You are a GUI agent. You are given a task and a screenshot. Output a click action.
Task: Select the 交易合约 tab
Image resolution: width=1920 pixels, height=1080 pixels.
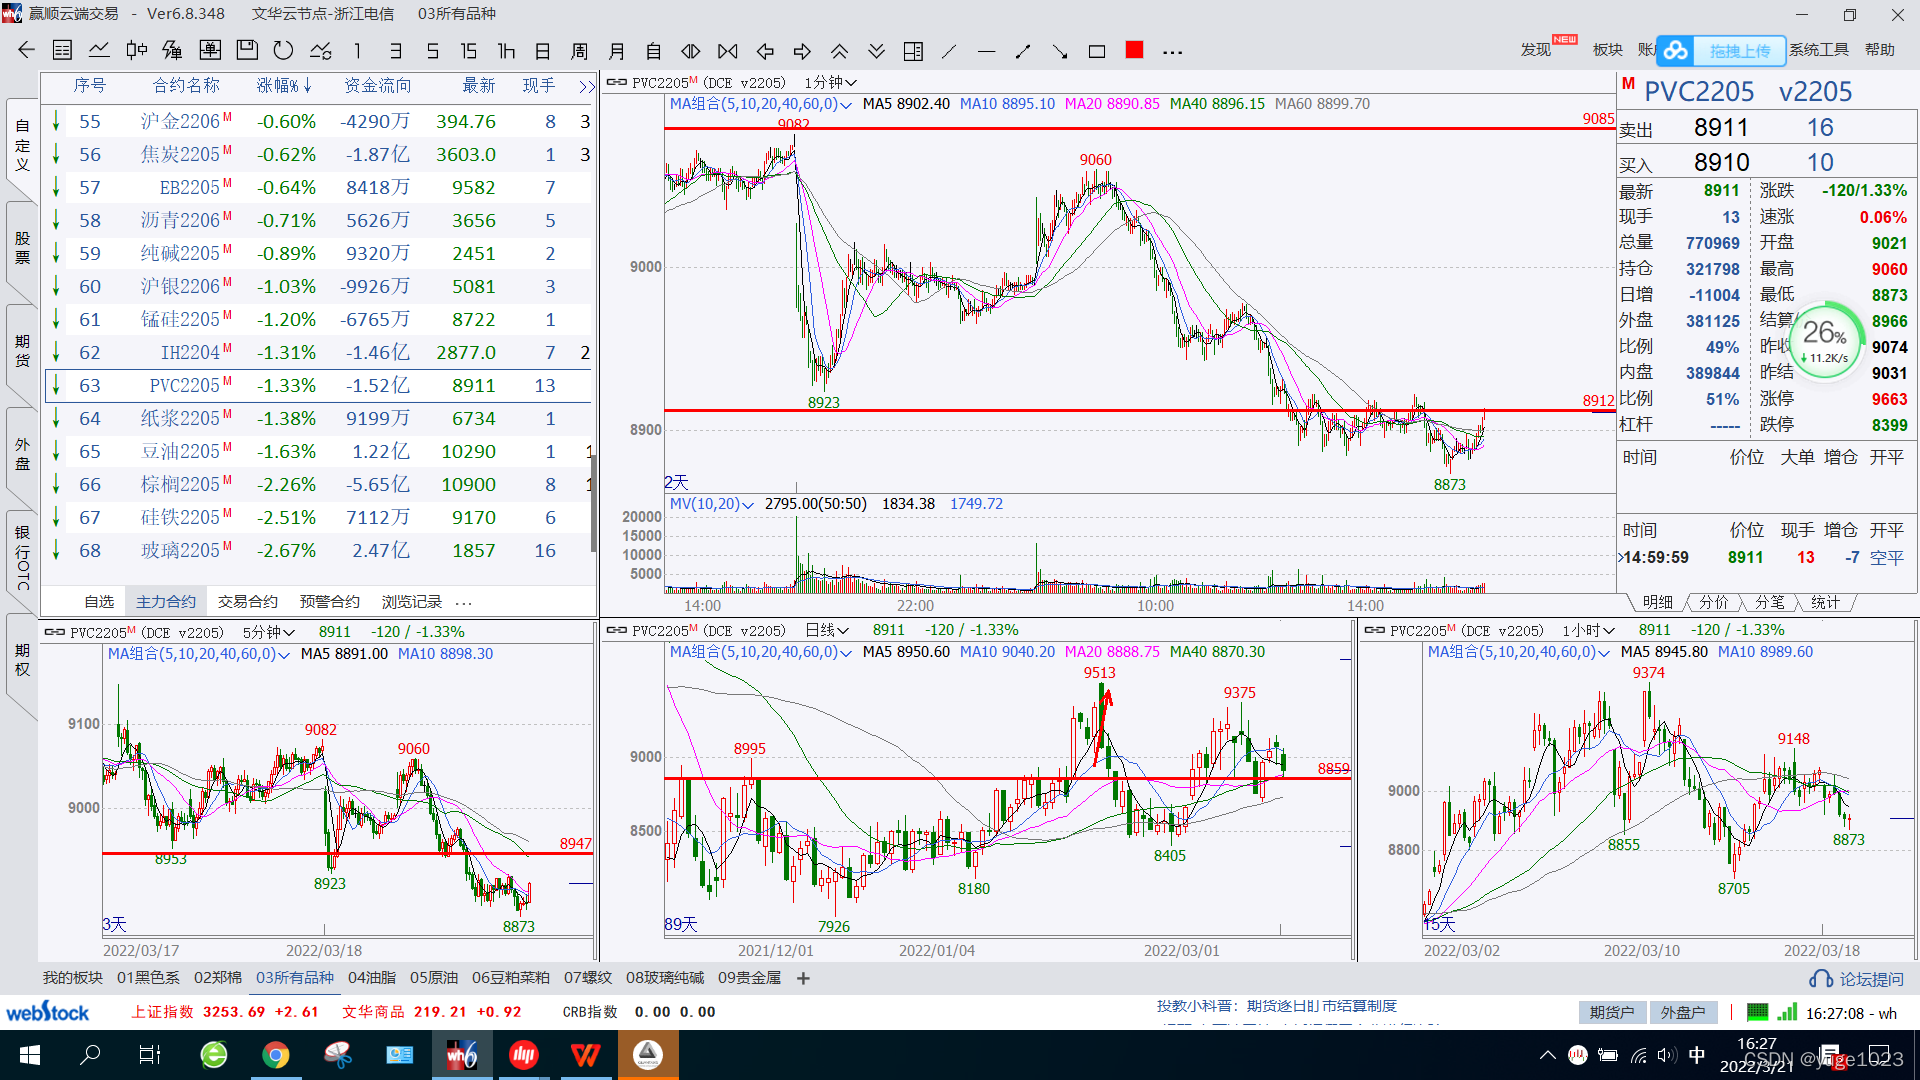tap(248, 602)
